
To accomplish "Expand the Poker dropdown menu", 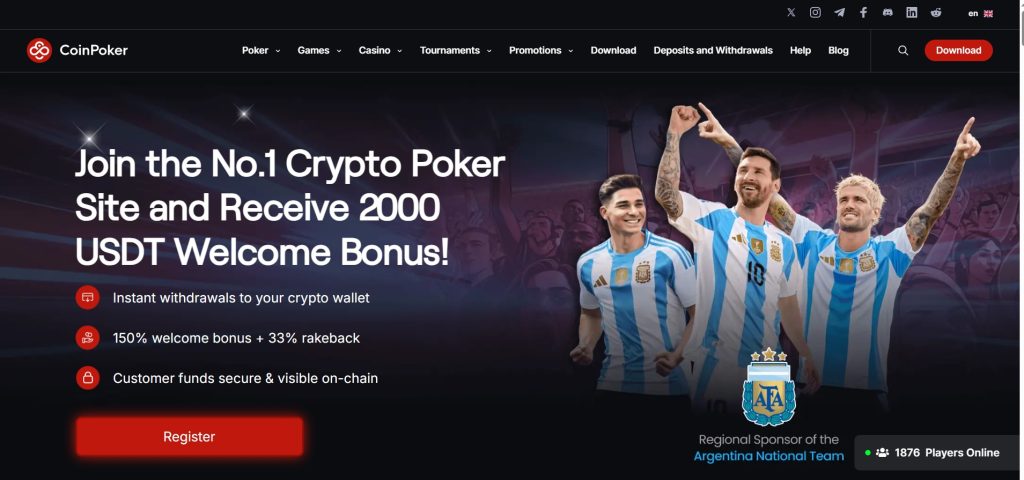I will coord(261,50).
